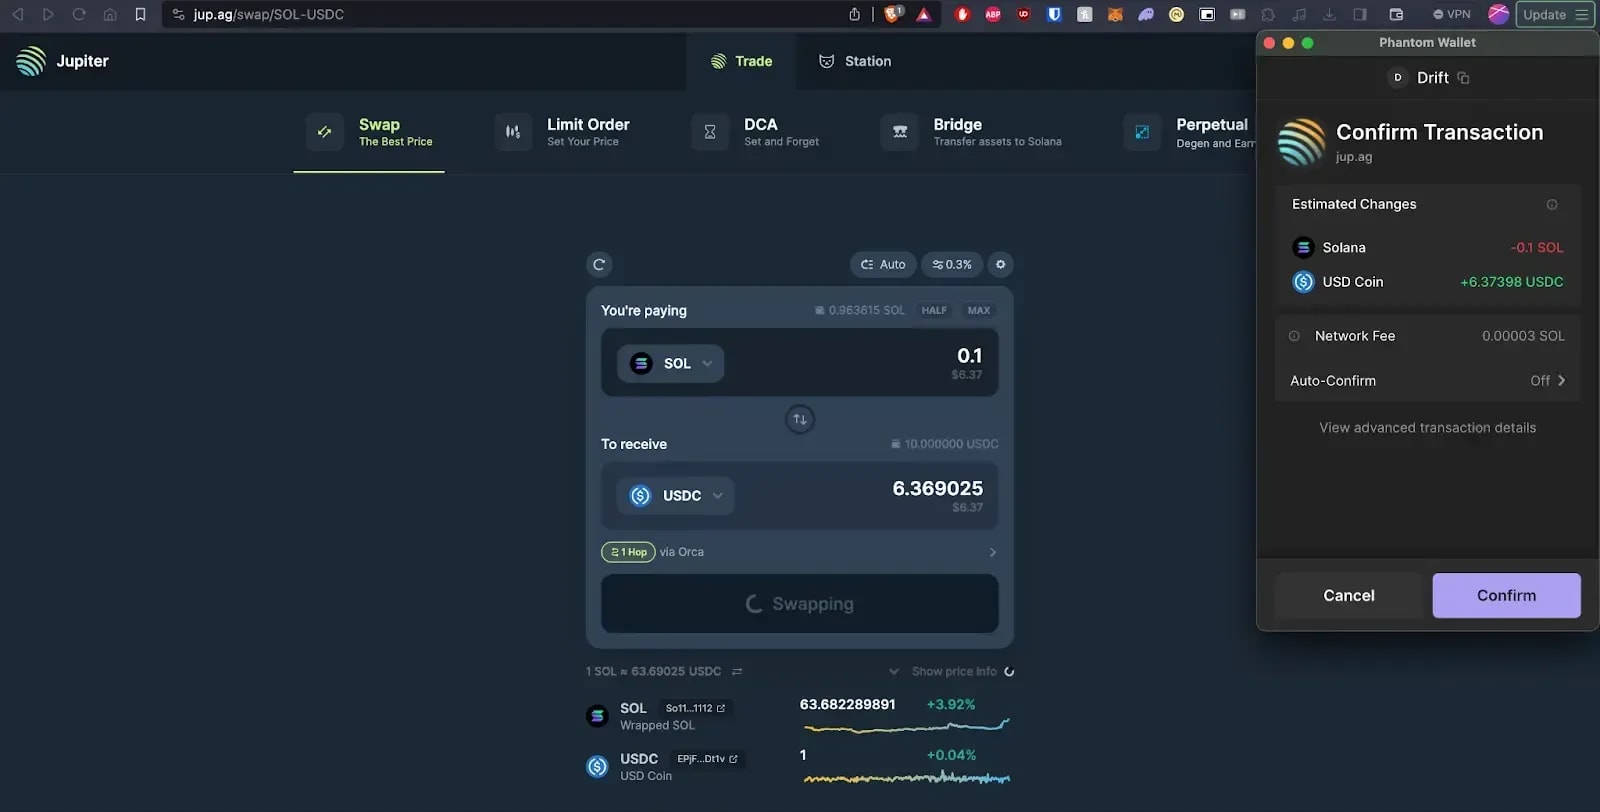Click the extensions puzzle piece icon
The width and height of the screenshot is (1600, 812).
point(1268,14)
